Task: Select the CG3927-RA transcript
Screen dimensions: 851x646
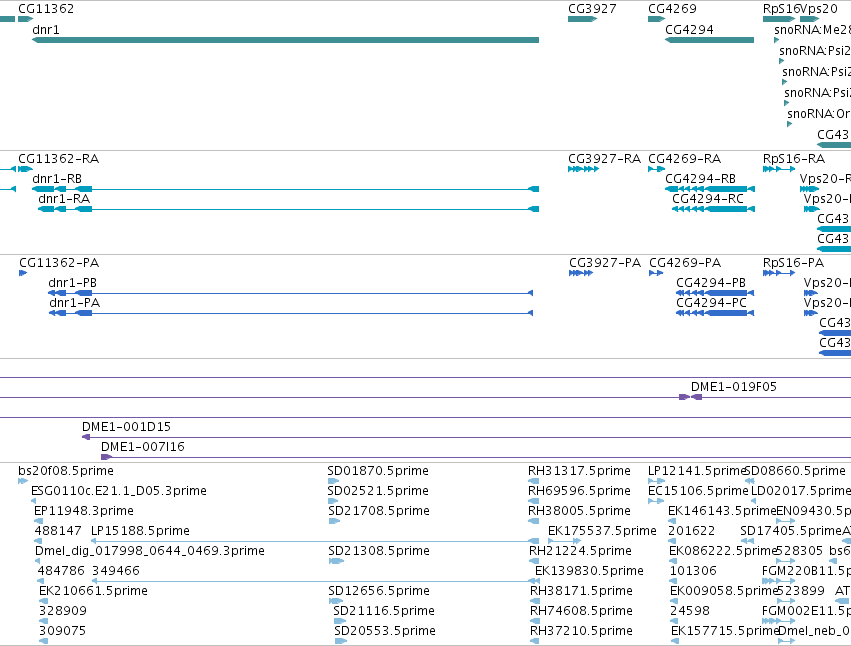Action: click(x=583, y=169)
